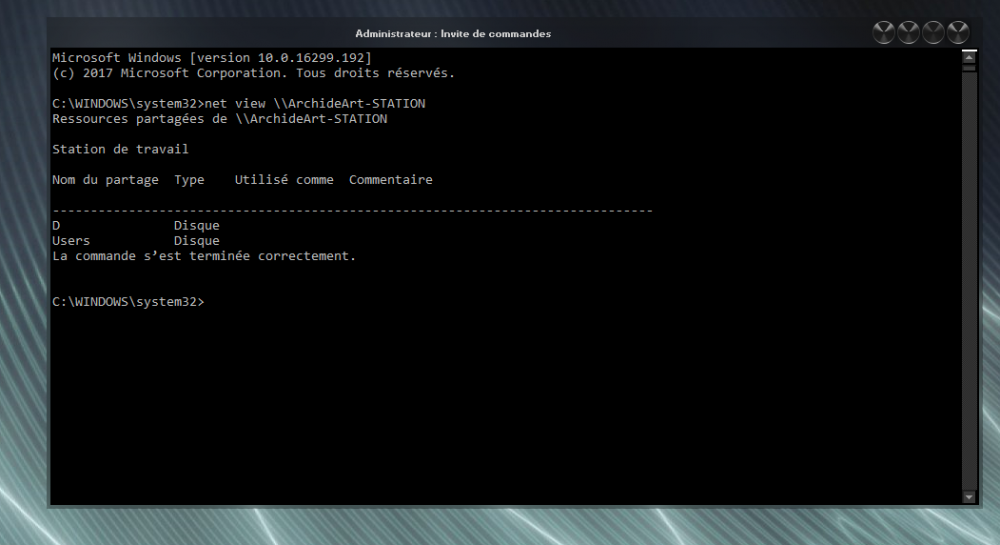
Task: Click the scrollbar up arrow
Action: [969, 57]
